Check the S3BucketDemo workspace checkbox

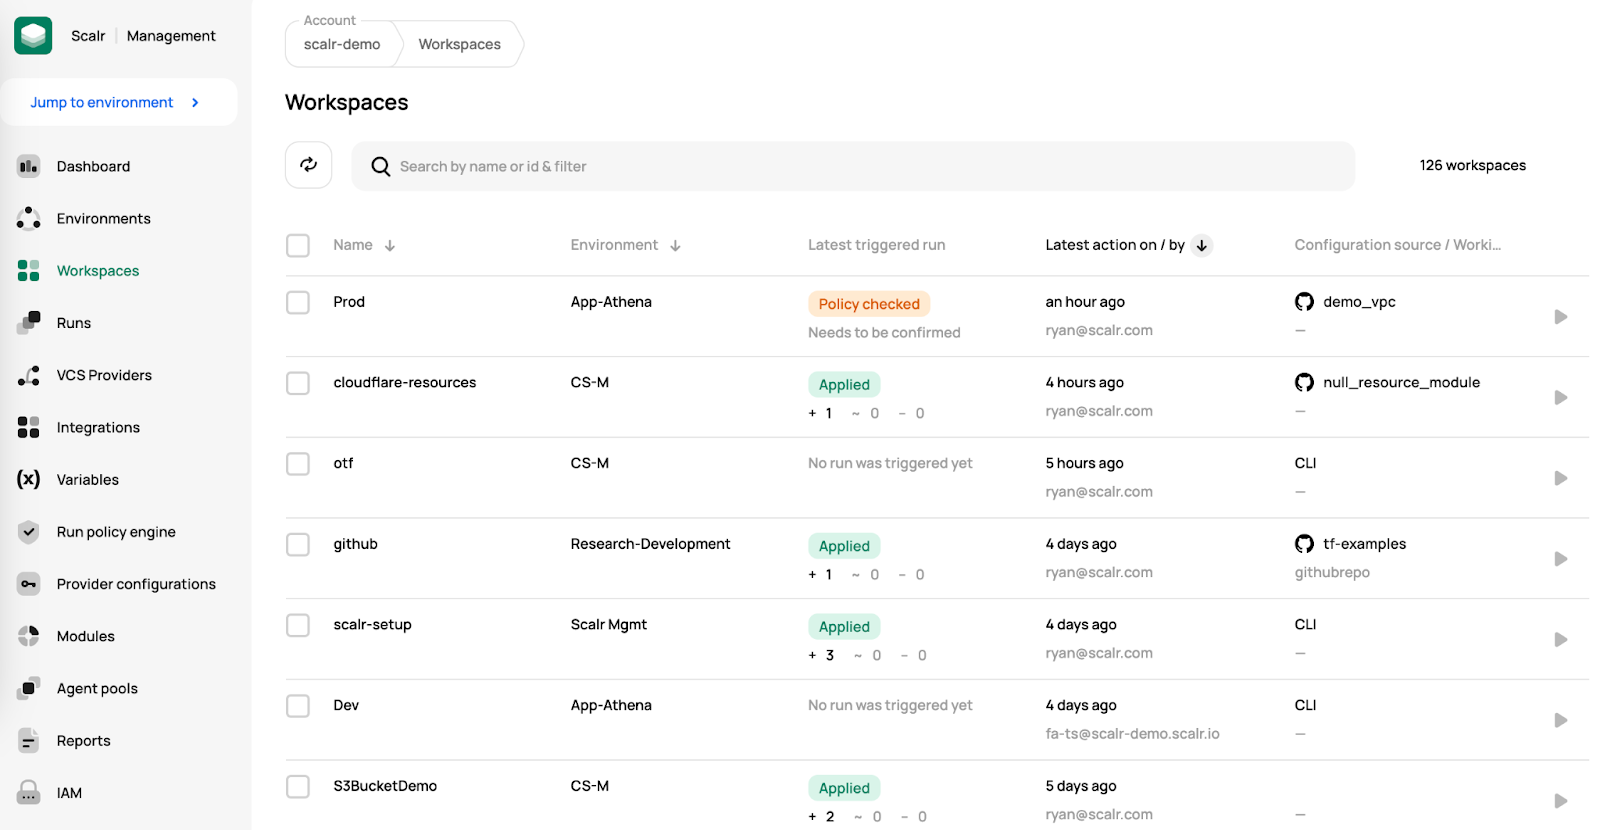[298, 786]
